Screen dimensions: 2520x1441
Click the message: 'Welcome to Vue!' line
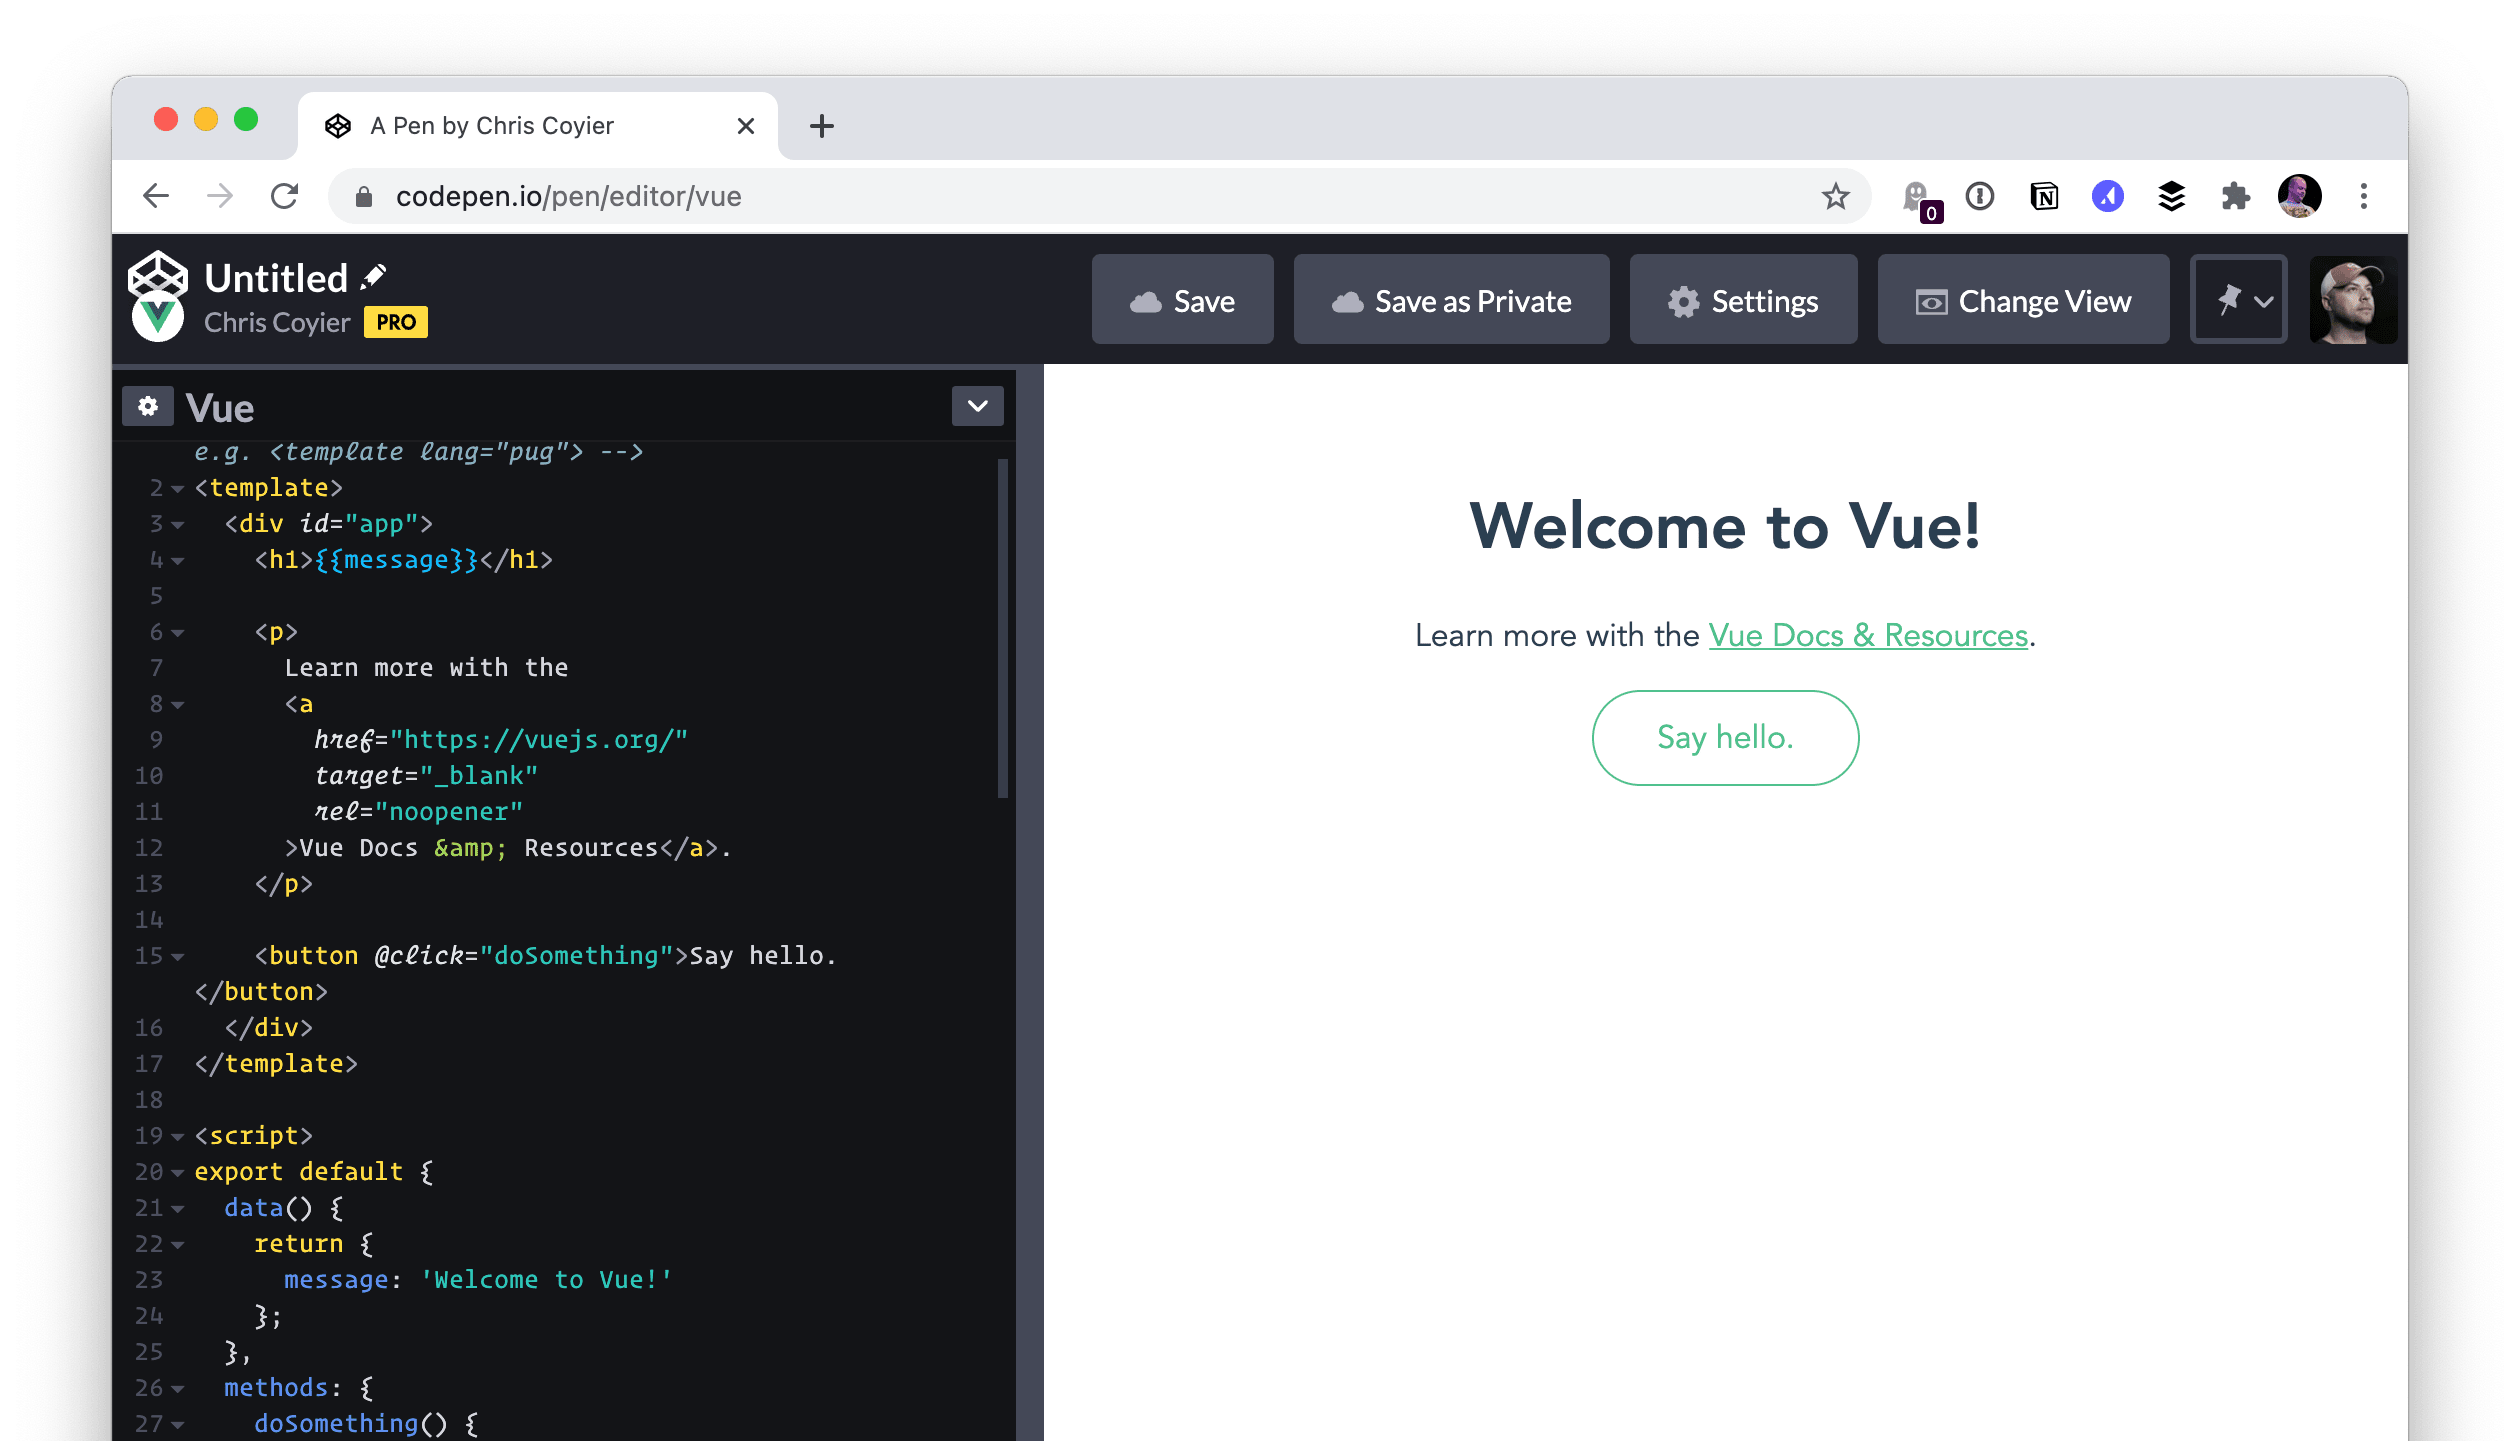click(478, 1280)
